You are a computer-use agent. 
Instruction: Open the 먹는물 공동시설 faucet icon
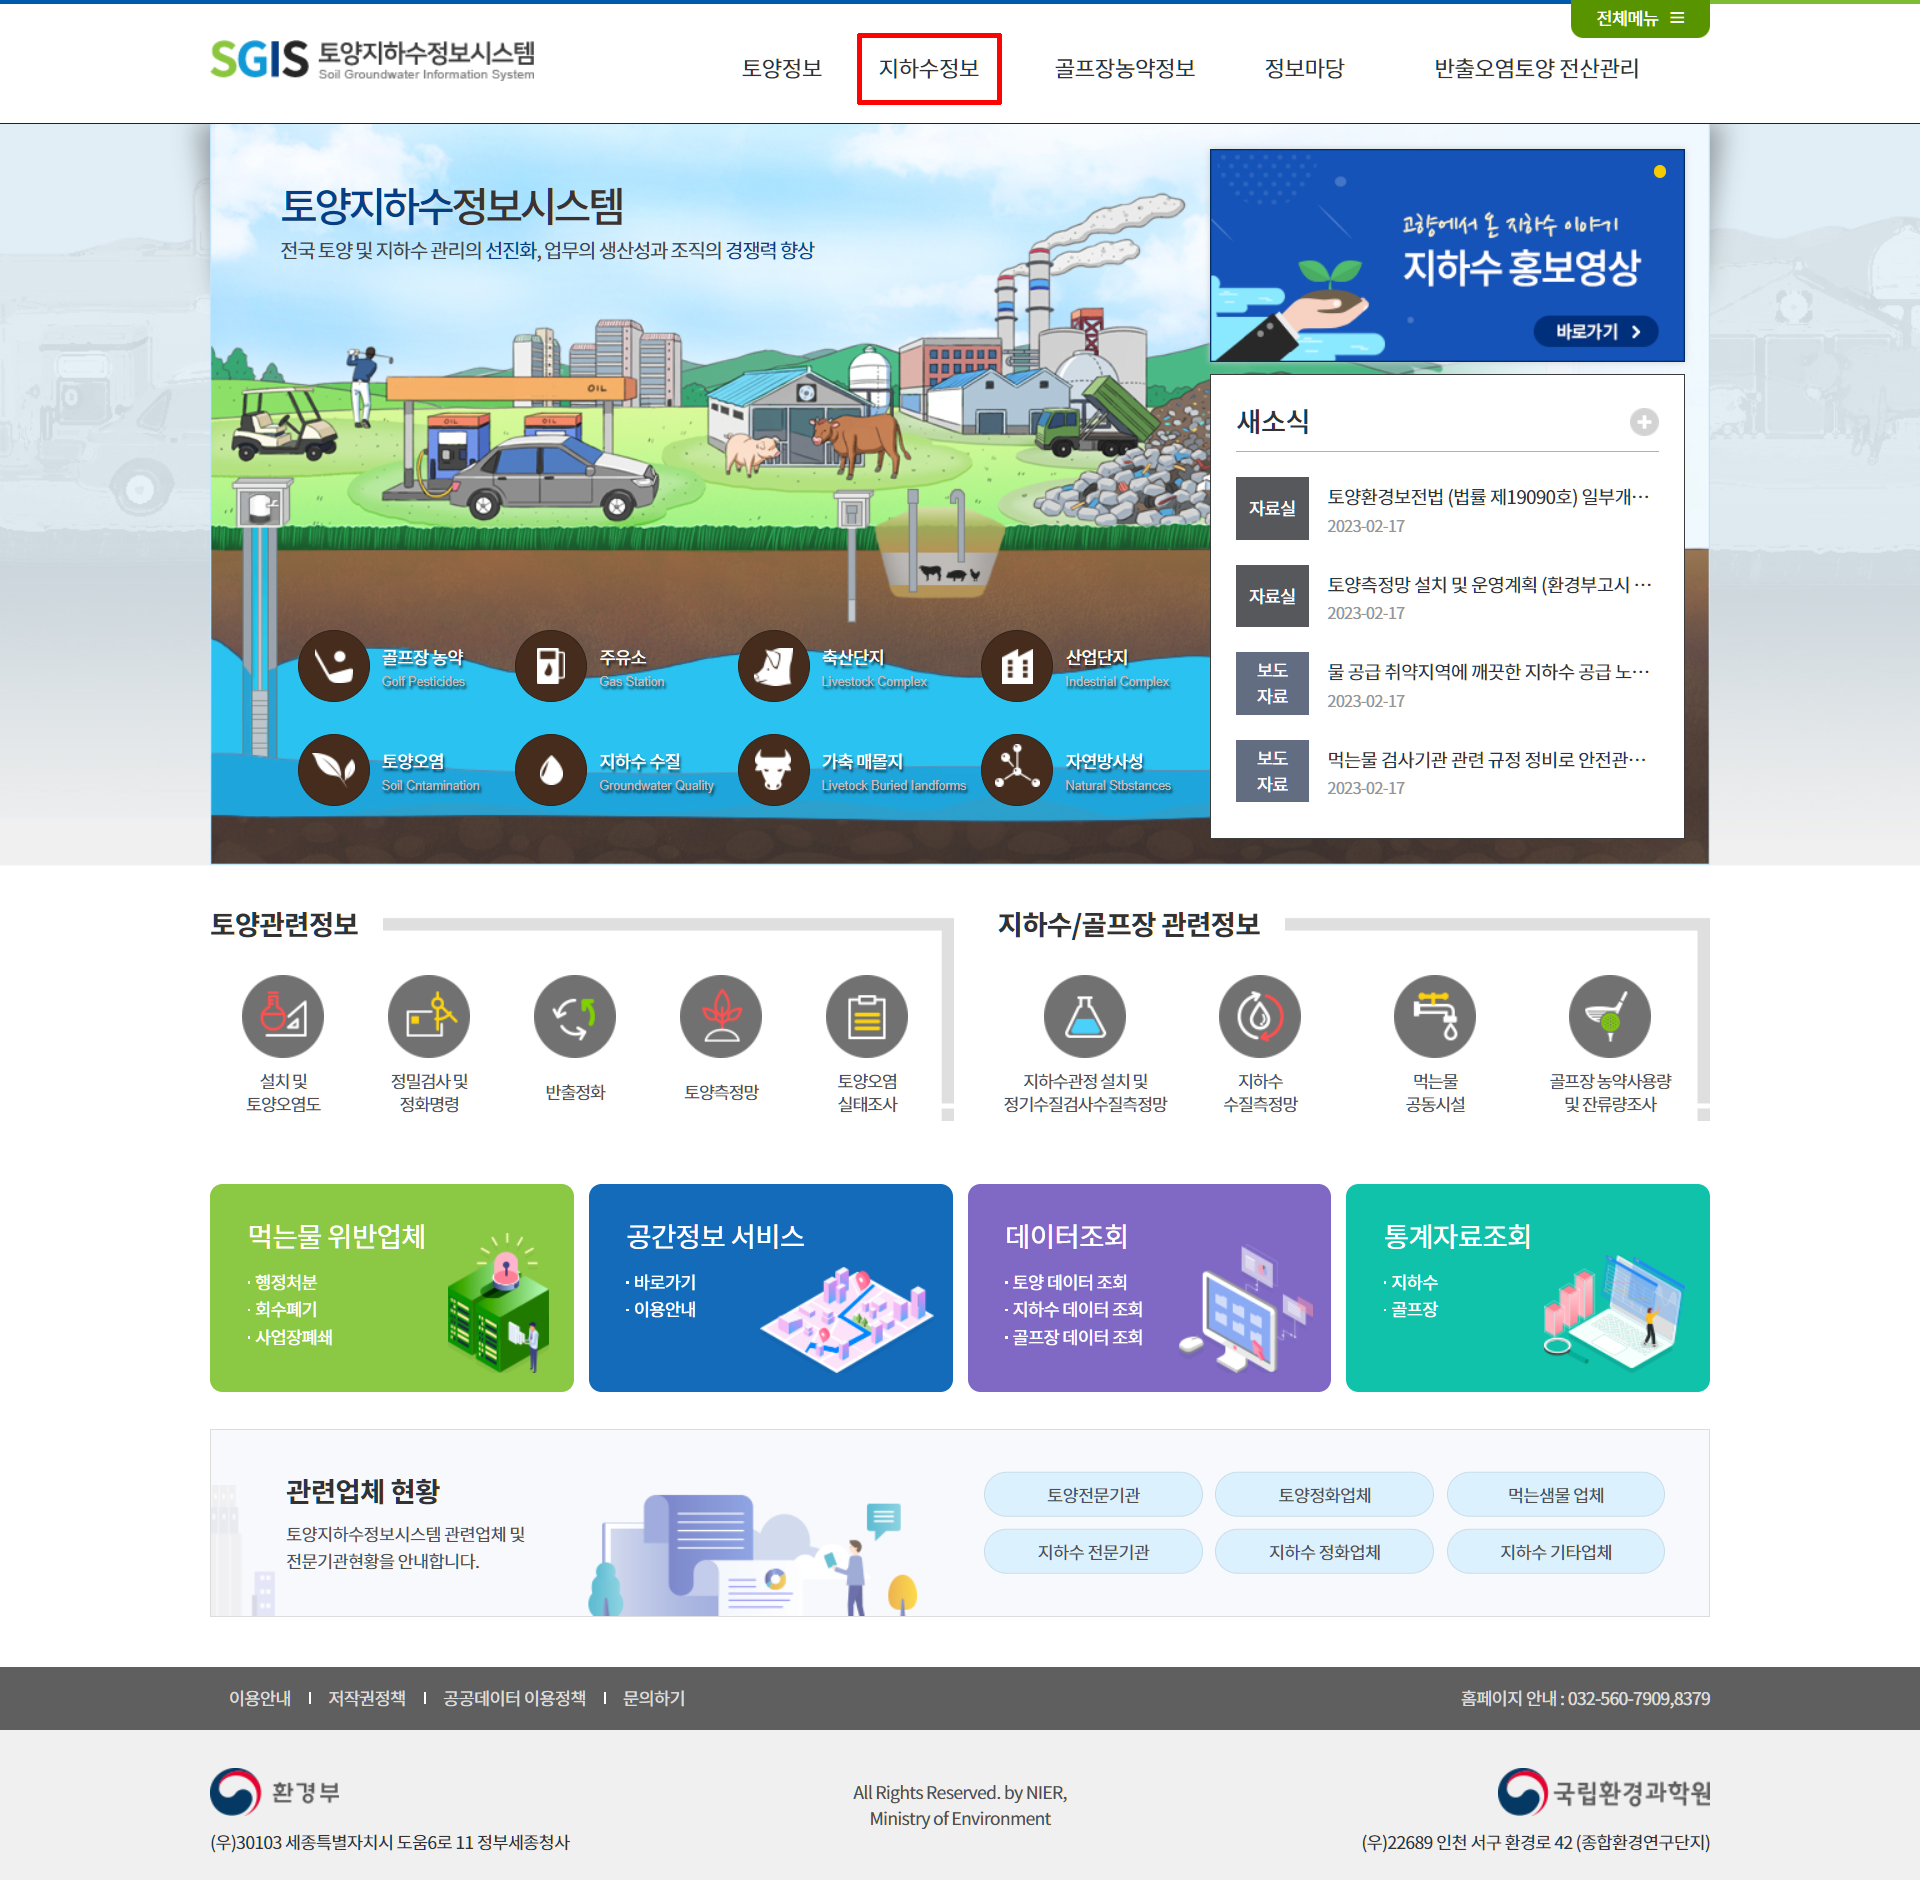coord(1435,1017)
